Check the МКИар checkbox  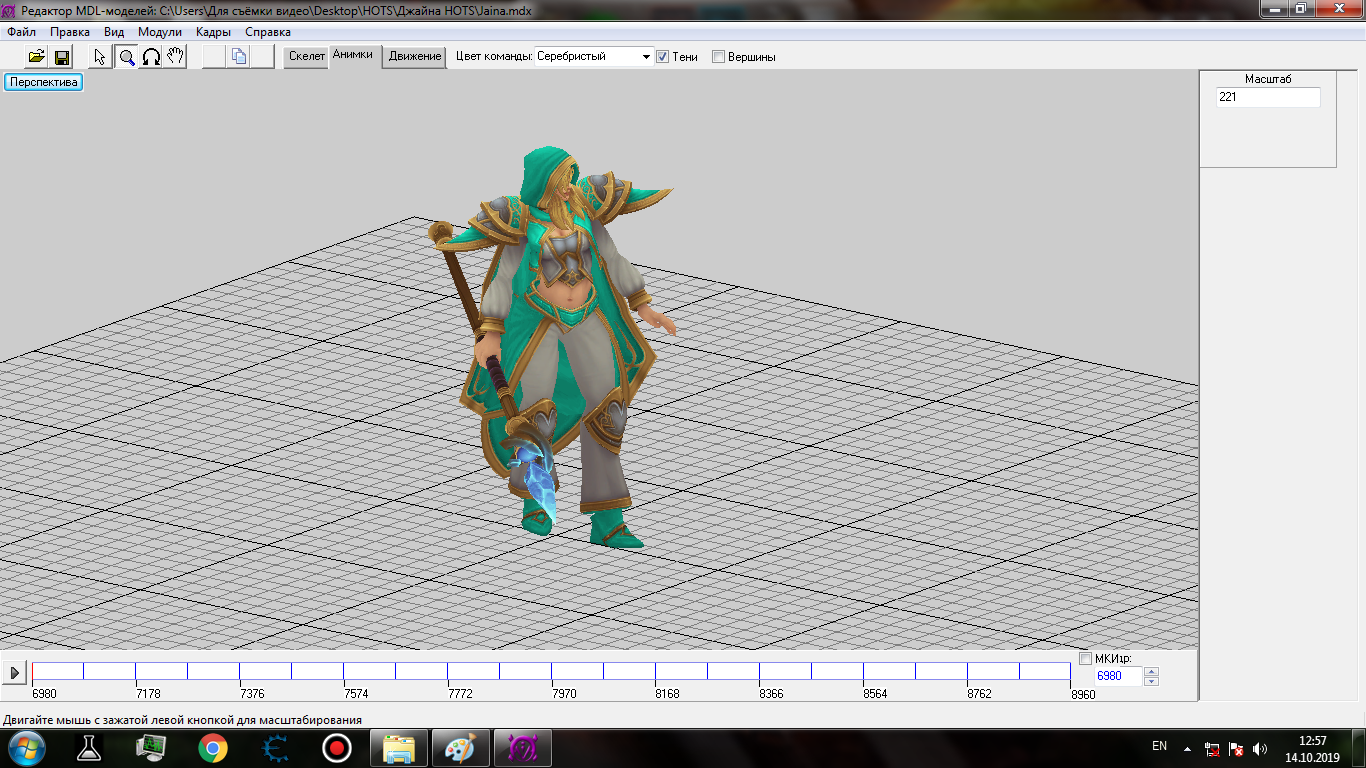click(1086, 658)
